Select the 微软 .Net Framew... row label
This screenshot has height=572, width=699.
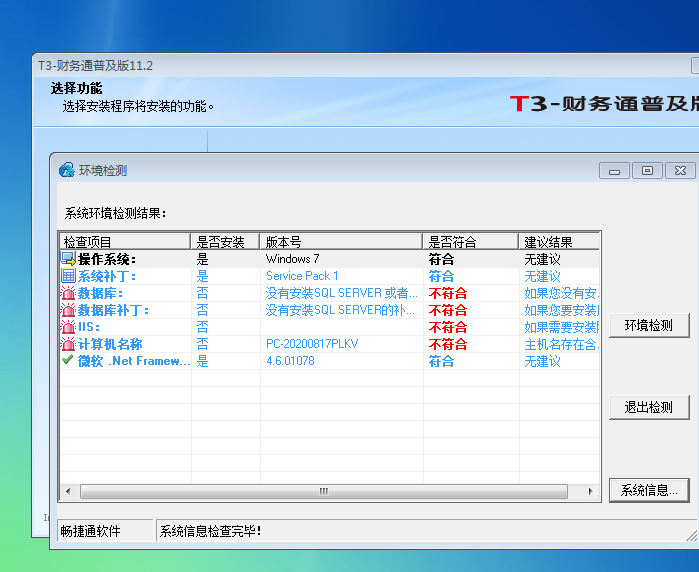134,361
